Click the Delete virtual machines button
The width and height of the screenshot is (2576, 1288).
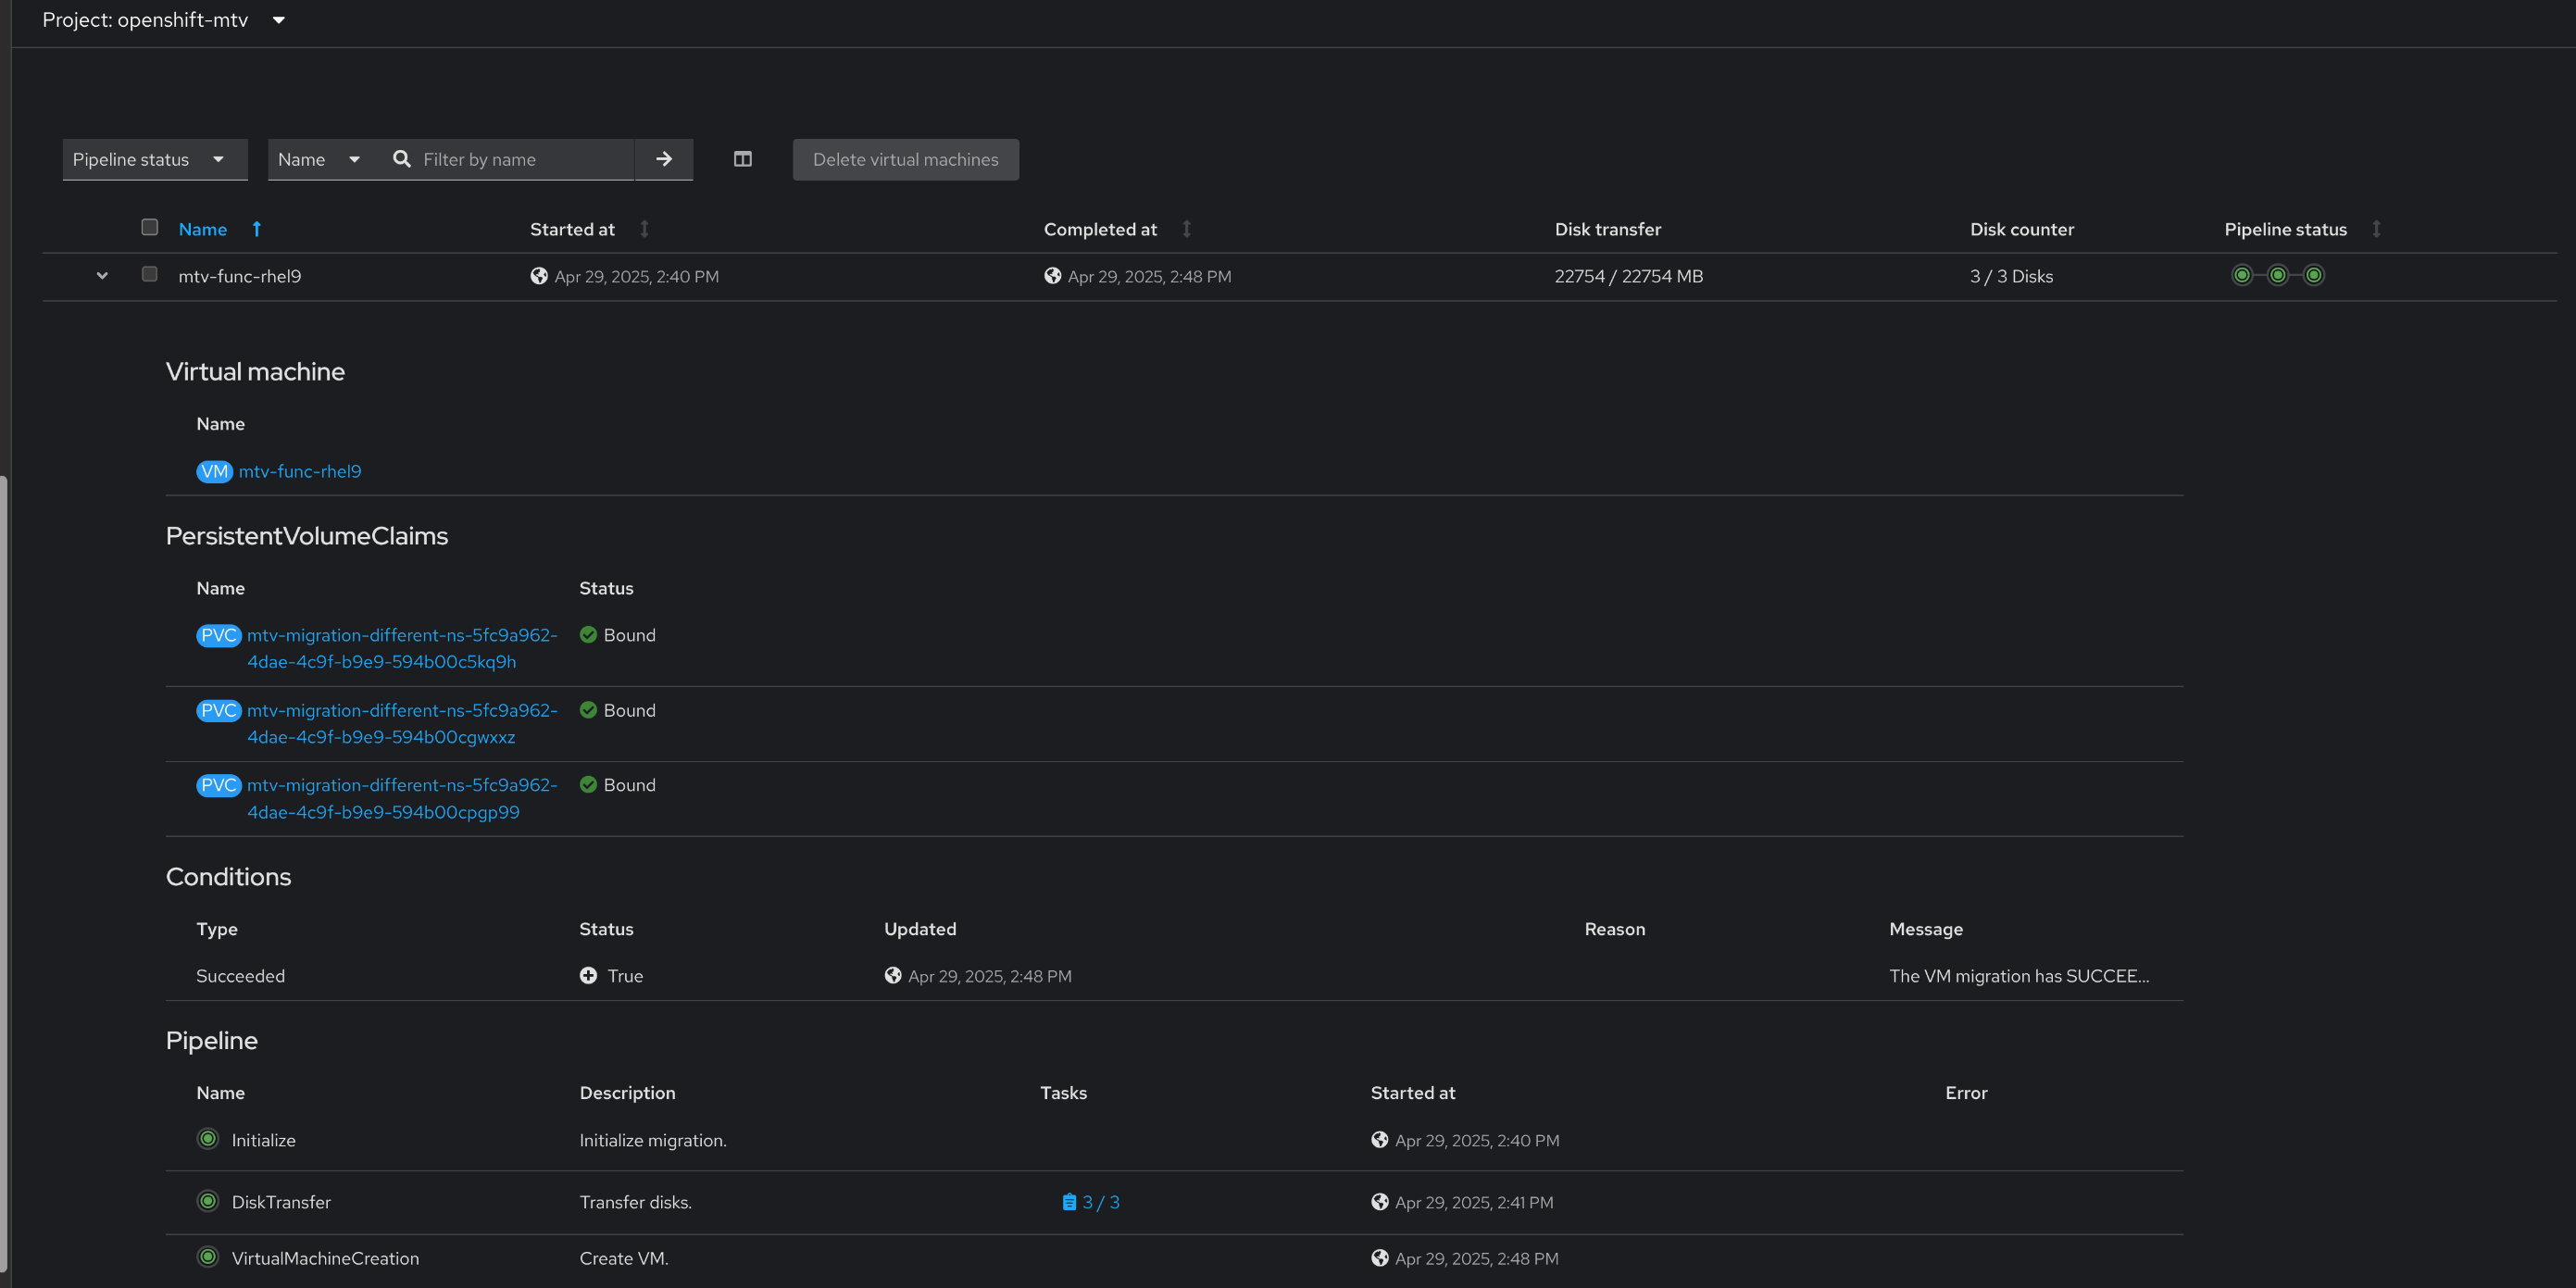(x=905, y=159)
